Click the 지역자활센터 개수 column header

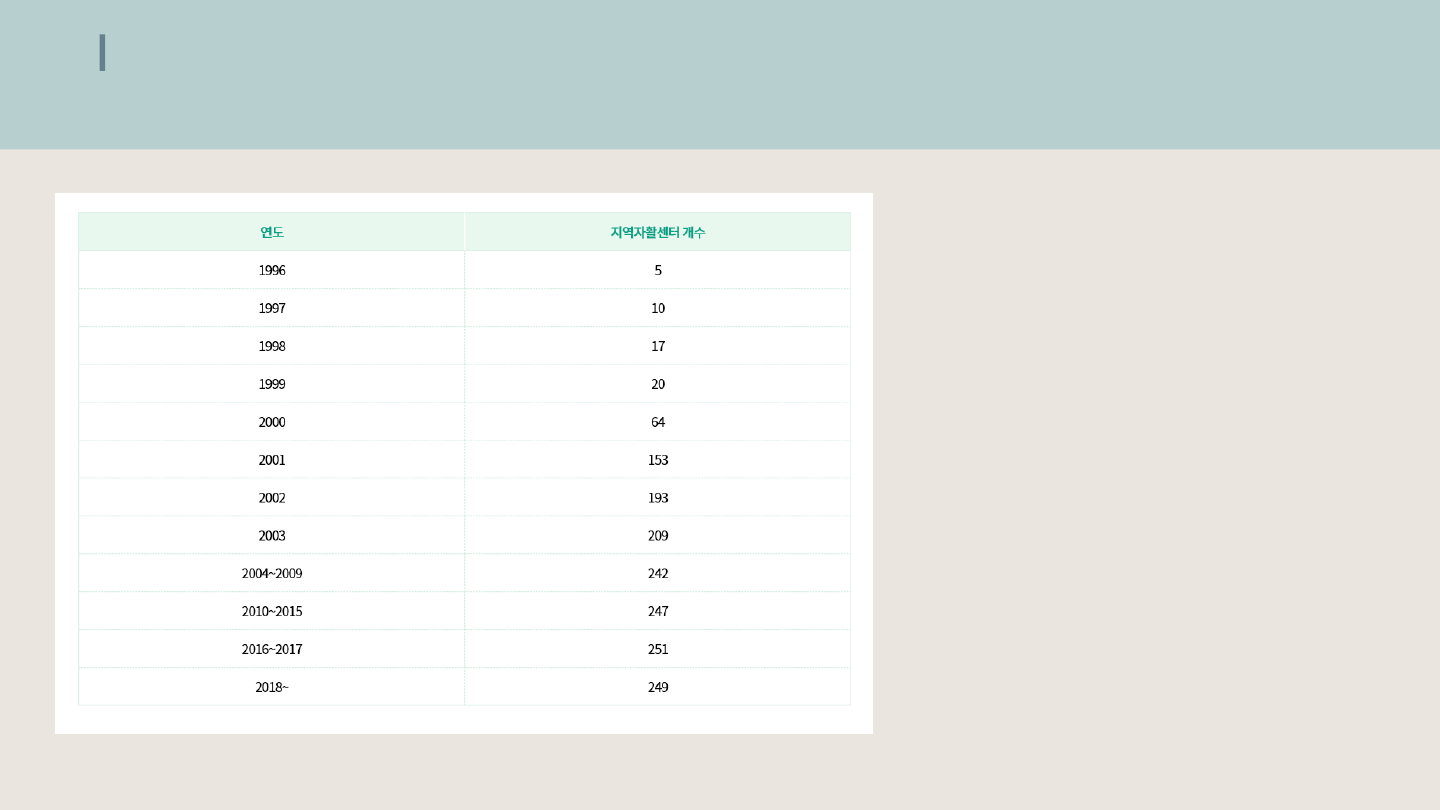pos(657,232)
